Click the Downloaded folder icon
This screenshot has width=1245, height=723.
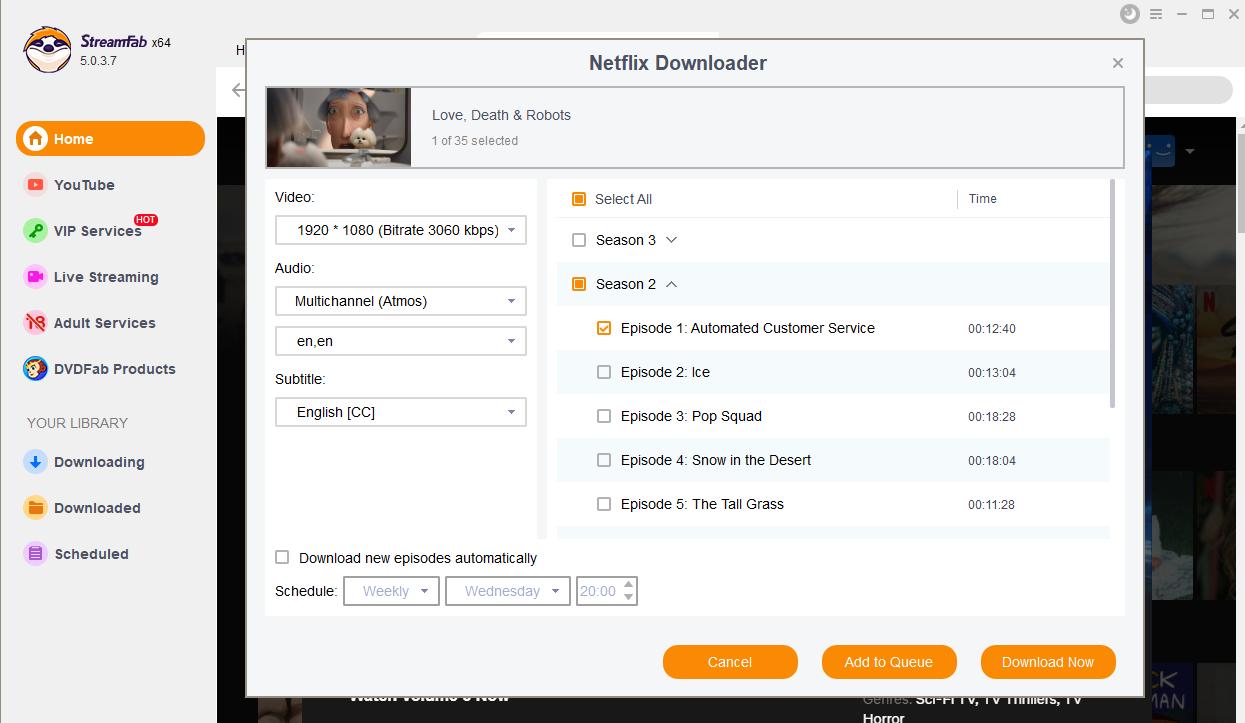[36, 508]
